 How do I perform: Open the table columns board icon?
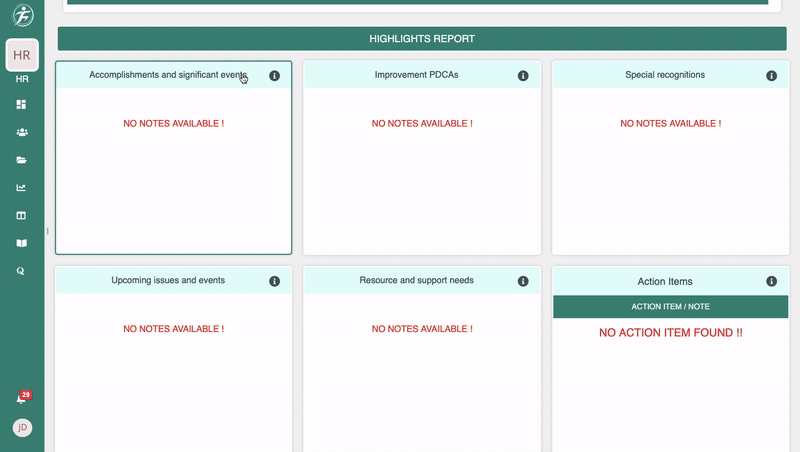[21, 215]
